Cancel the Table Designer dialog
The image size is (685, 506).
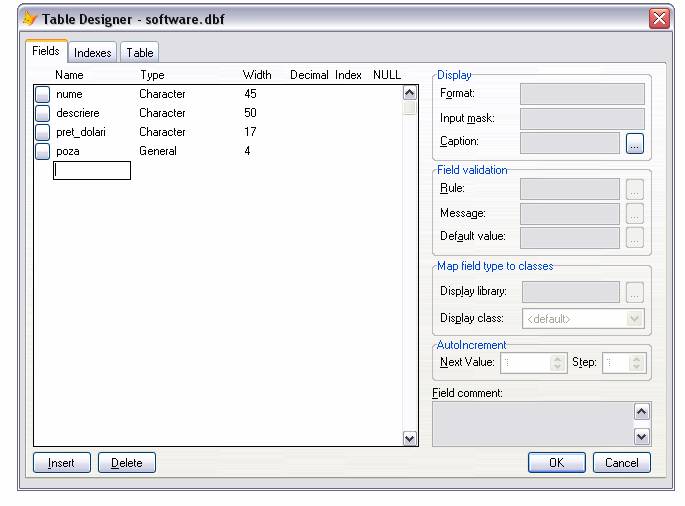pyautogui.click(x=622, y=463)
